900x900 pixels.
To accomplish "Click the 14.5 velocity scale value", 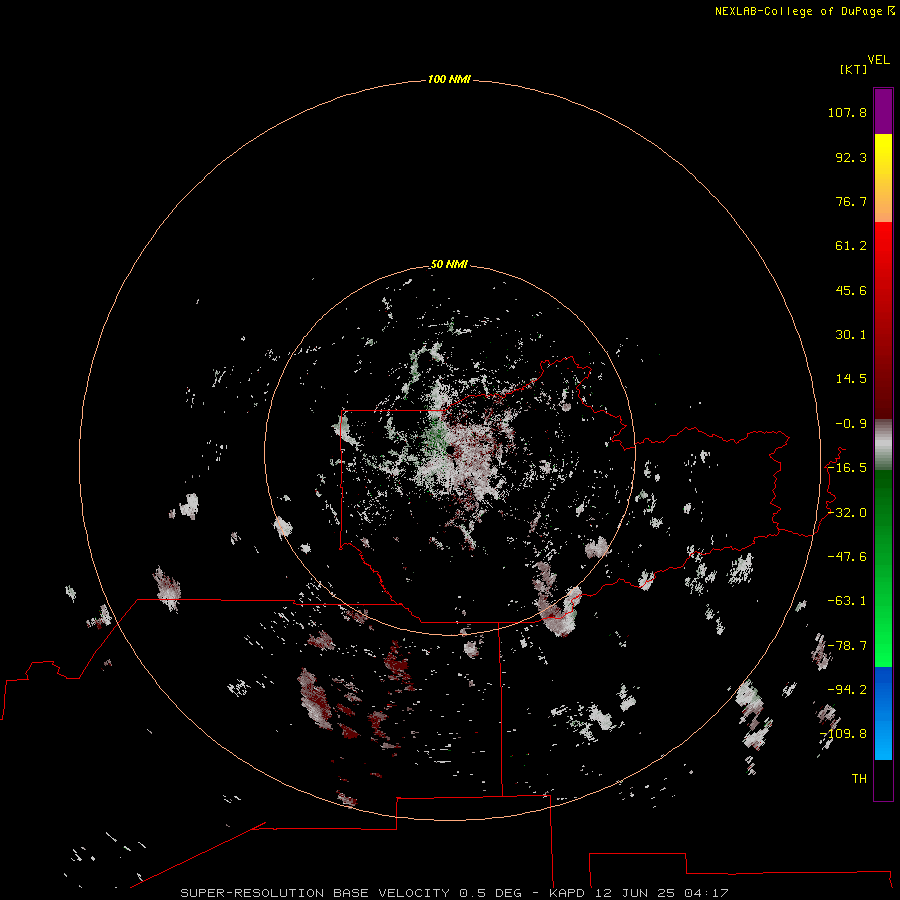I will point(851,379).
